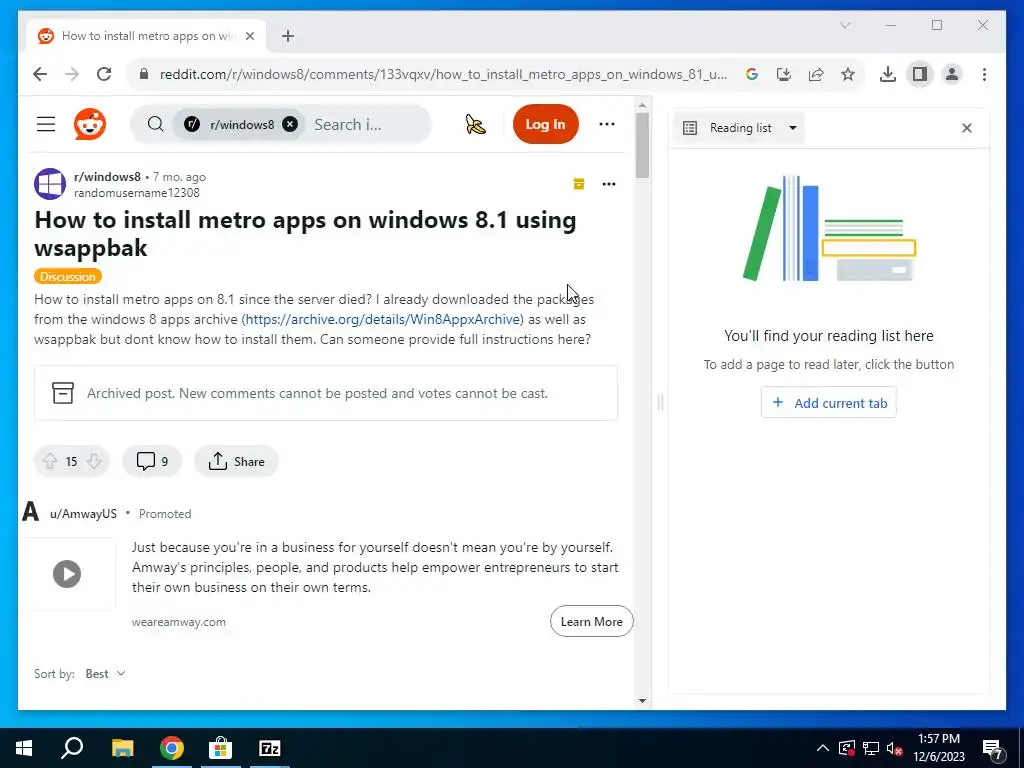Go to the Reddit home logo

tap(90, 124)
